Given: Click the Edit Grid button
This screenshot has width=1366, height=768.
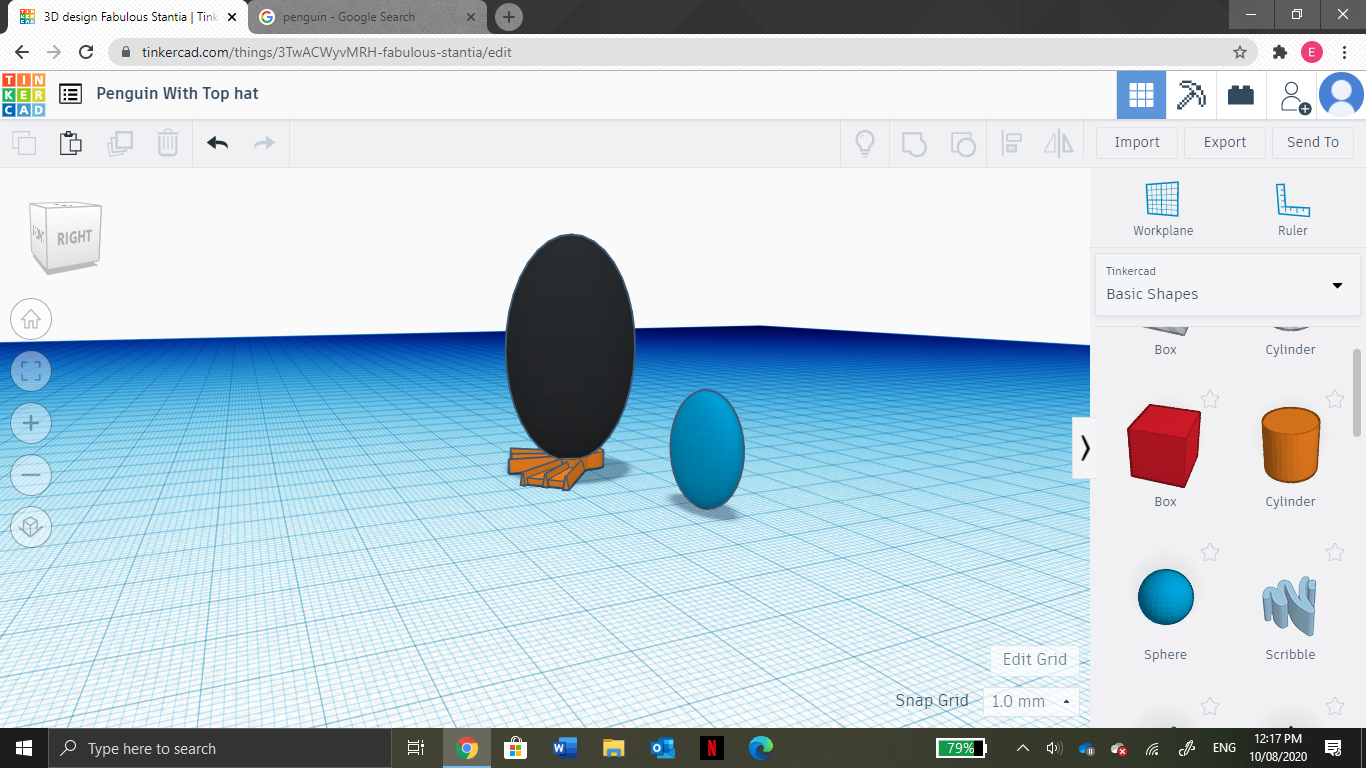Looking at the screenshot, I should (x=1035, y=659).
